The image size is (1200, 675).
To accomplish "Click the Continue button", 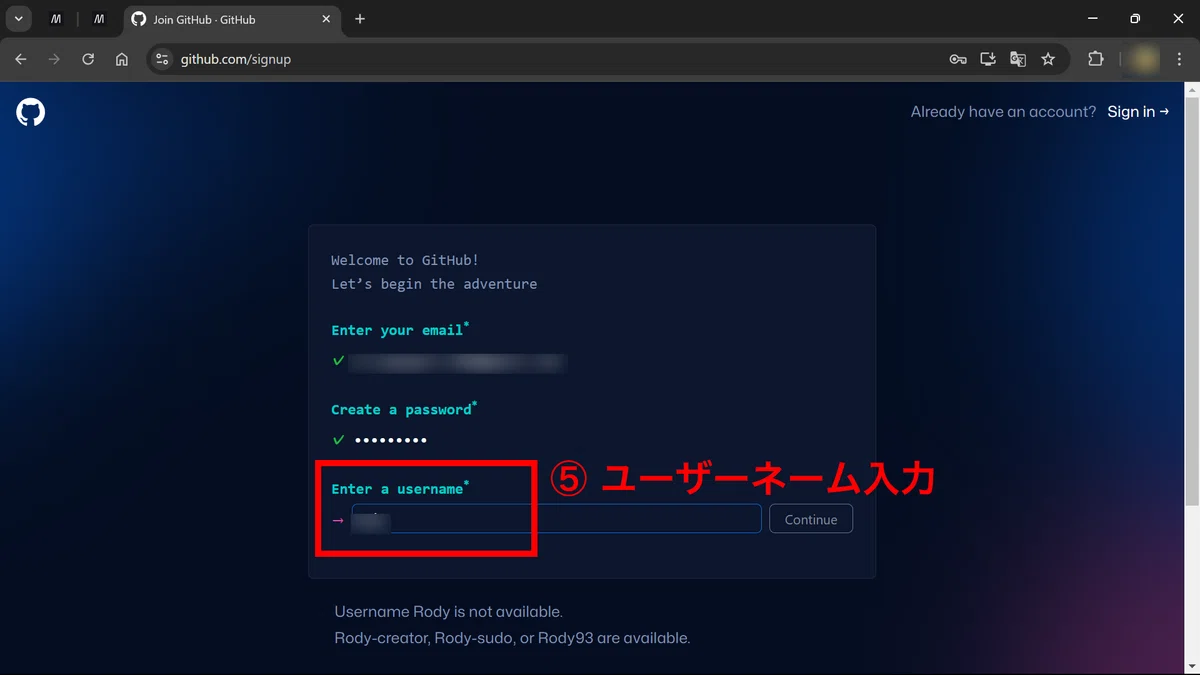I will click(811, 519).
